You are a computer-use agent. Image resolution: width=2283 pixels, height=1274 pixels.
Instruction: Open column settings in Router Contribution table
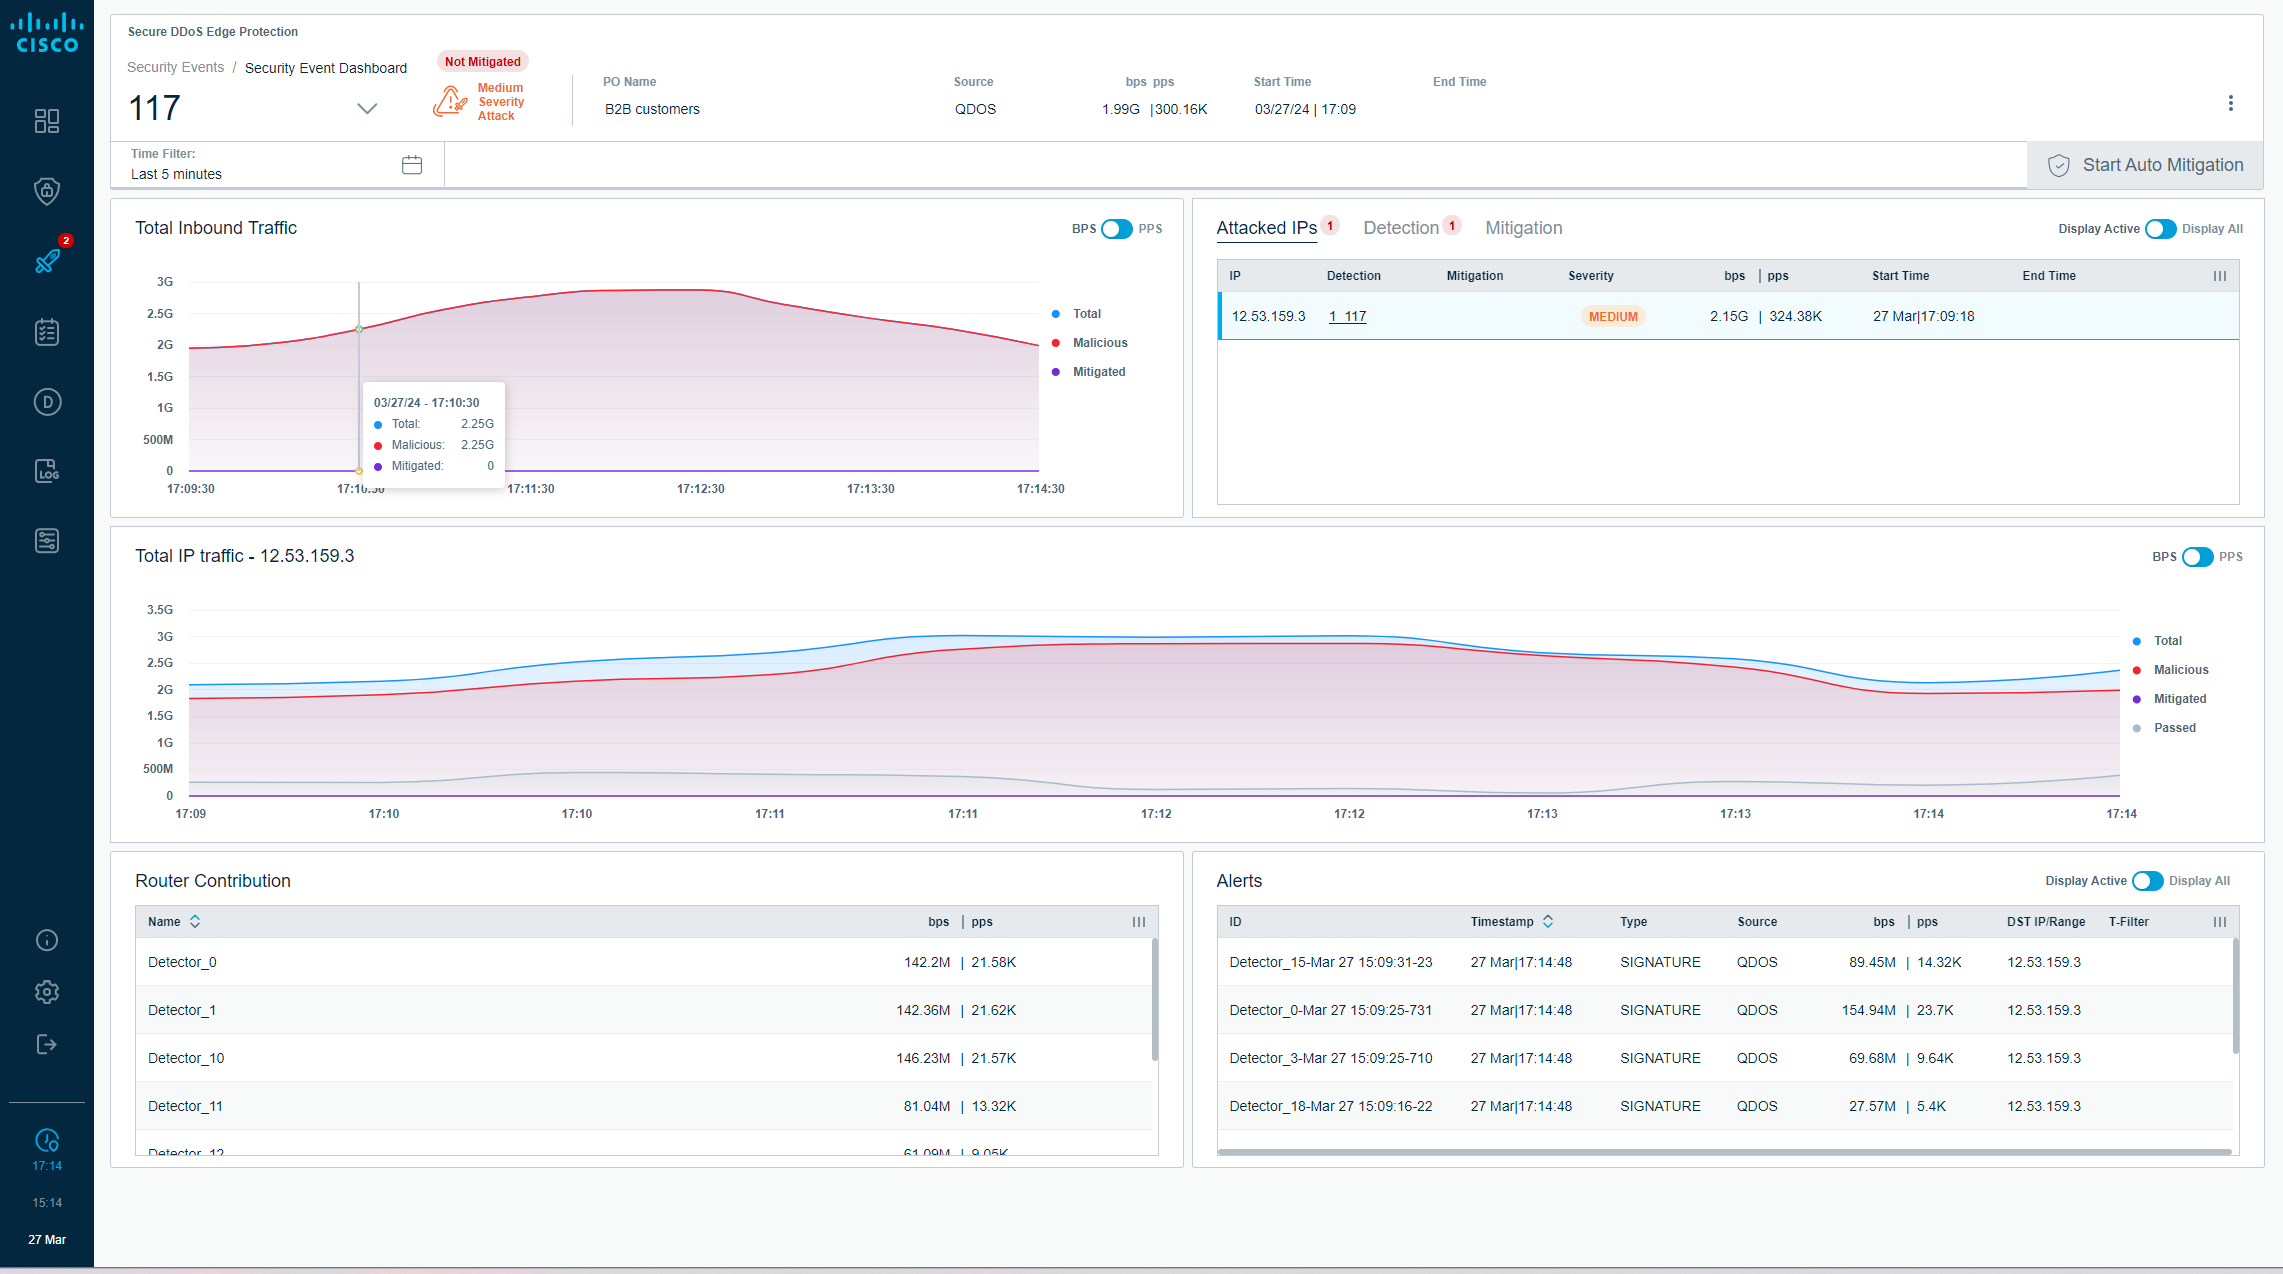[1138, 922]
